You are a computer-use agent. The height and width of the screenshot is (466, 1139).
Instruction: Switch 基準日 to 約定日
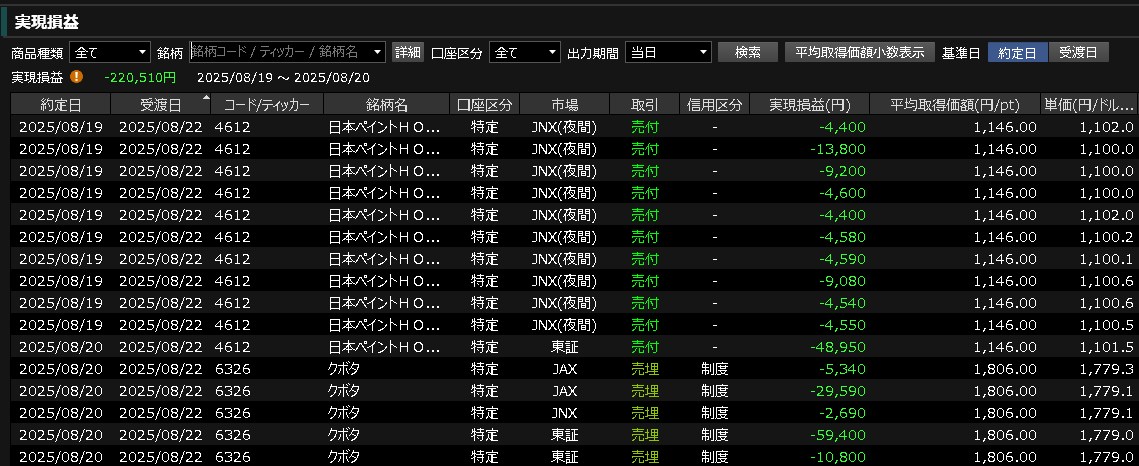(x=1017, y=52)
